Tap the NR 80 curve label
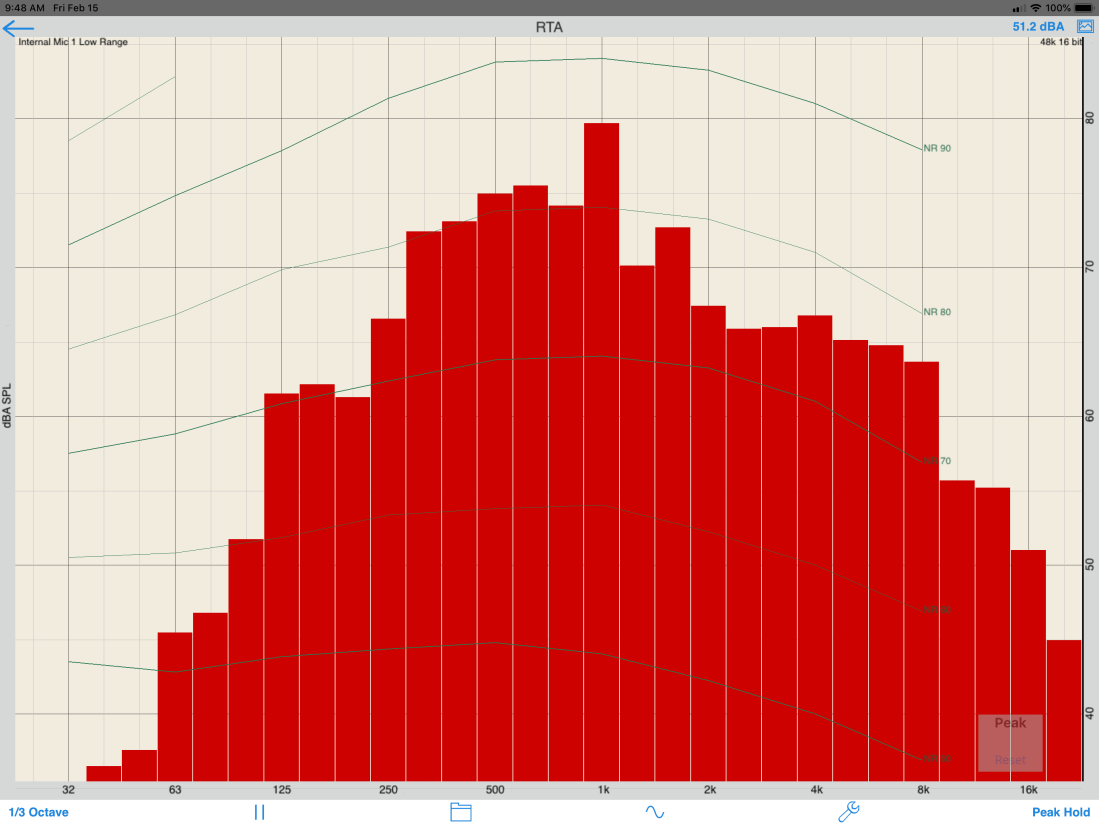Screen dimensions: 1099x824 coord(937,312)
